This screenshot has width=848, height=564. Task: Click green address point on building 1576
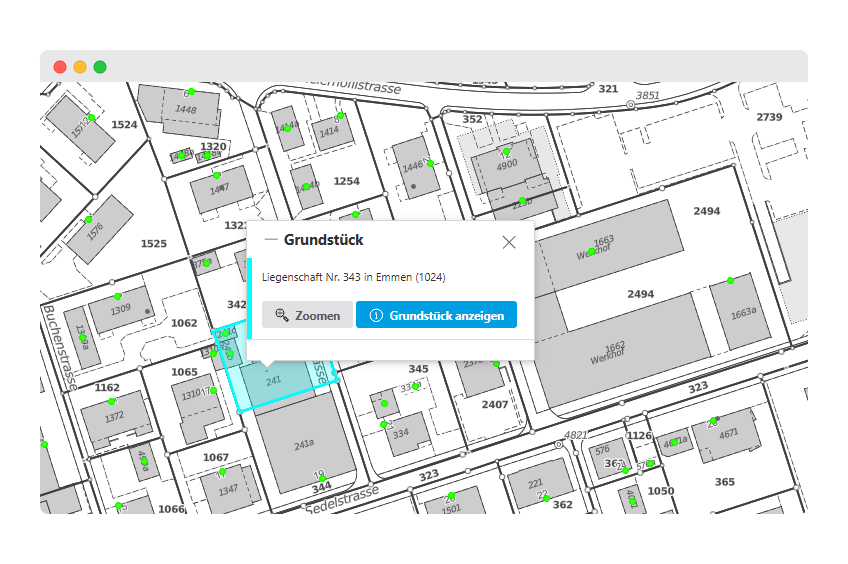pos(88,220)
